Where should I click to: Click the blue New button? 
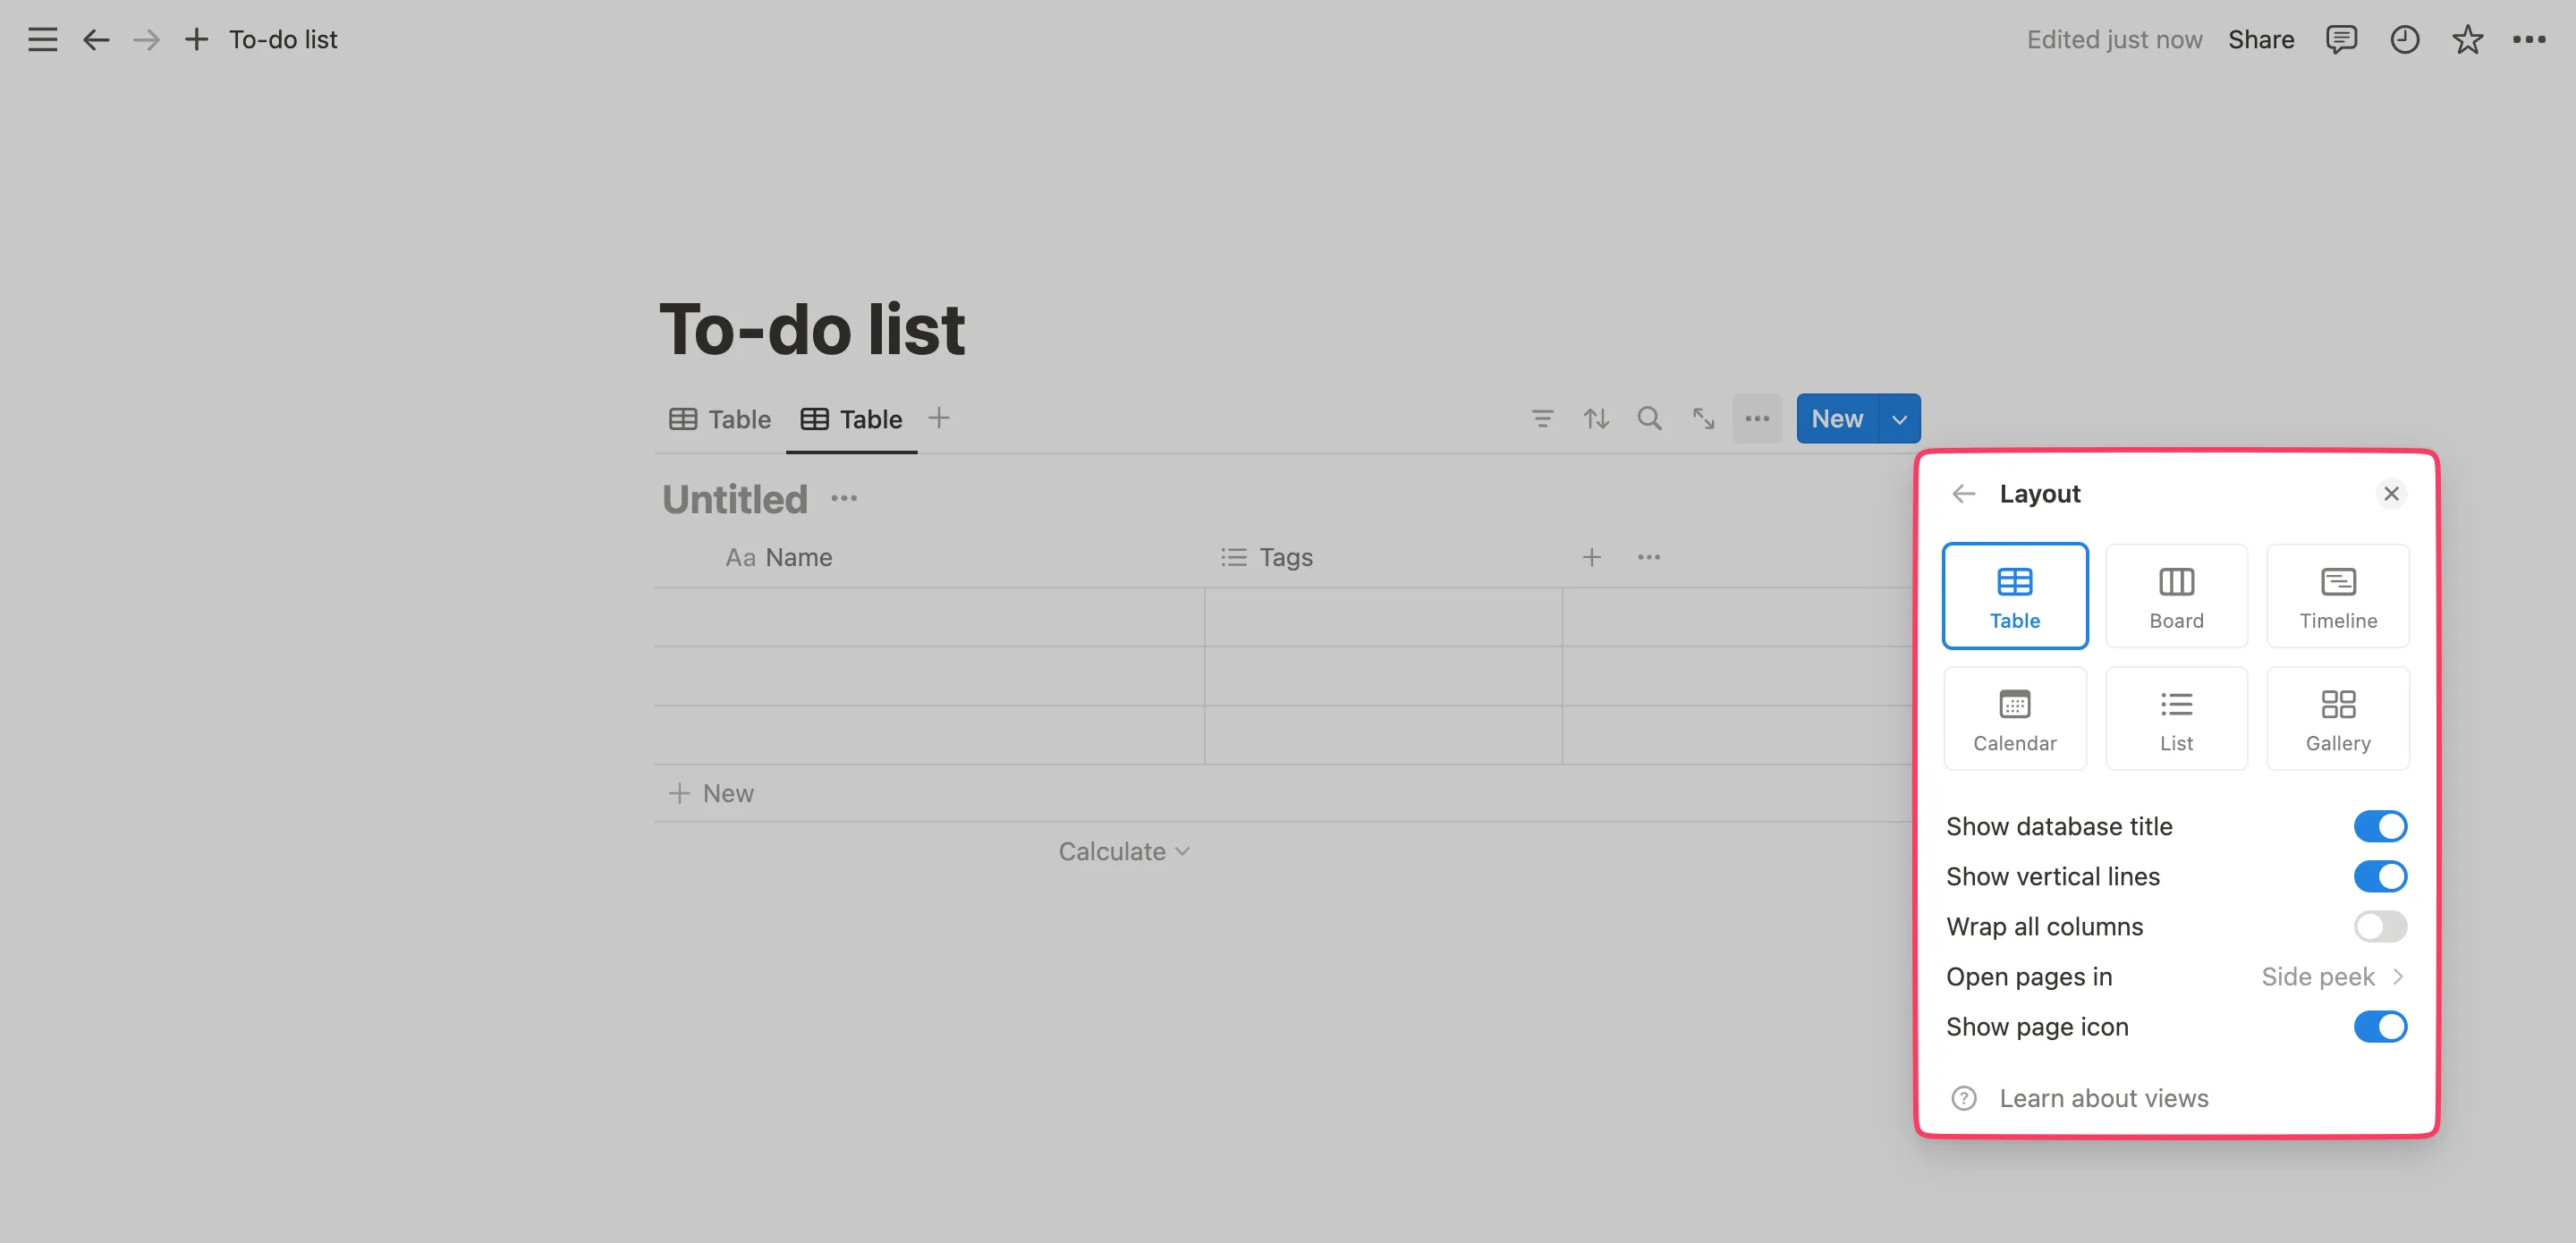tap(1837, 418)
